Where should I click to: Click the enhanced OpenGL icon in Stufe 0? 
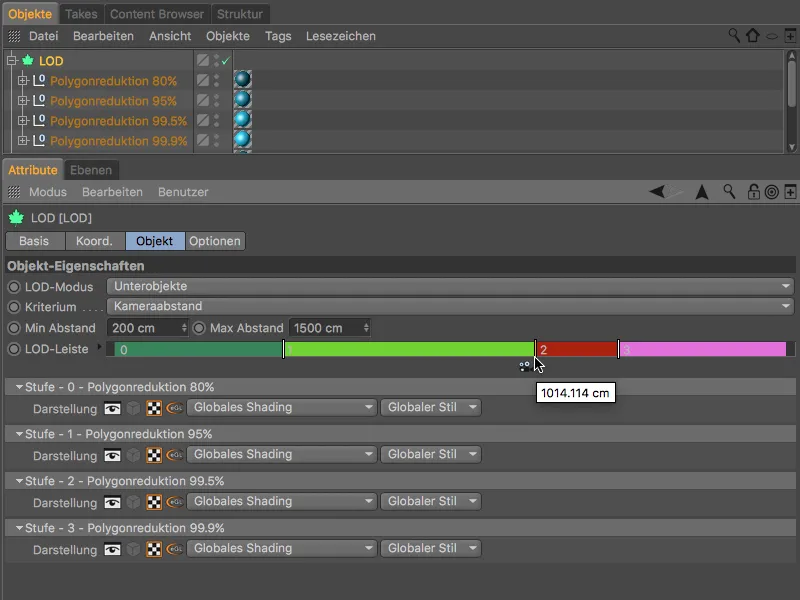coord(174,408)
